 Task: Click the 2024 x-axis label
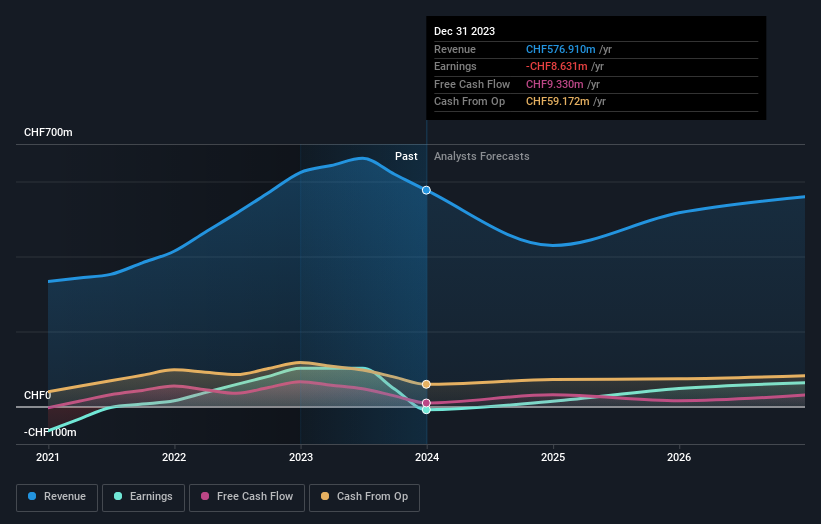[427, 458]
